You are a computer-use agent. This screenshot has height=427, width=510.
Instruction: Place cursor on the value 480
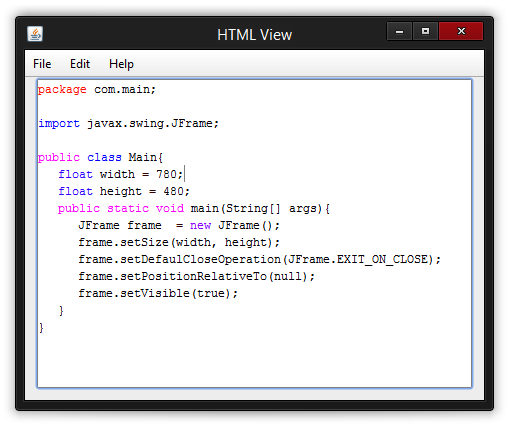pyautogui.click(x=173, y=191)
